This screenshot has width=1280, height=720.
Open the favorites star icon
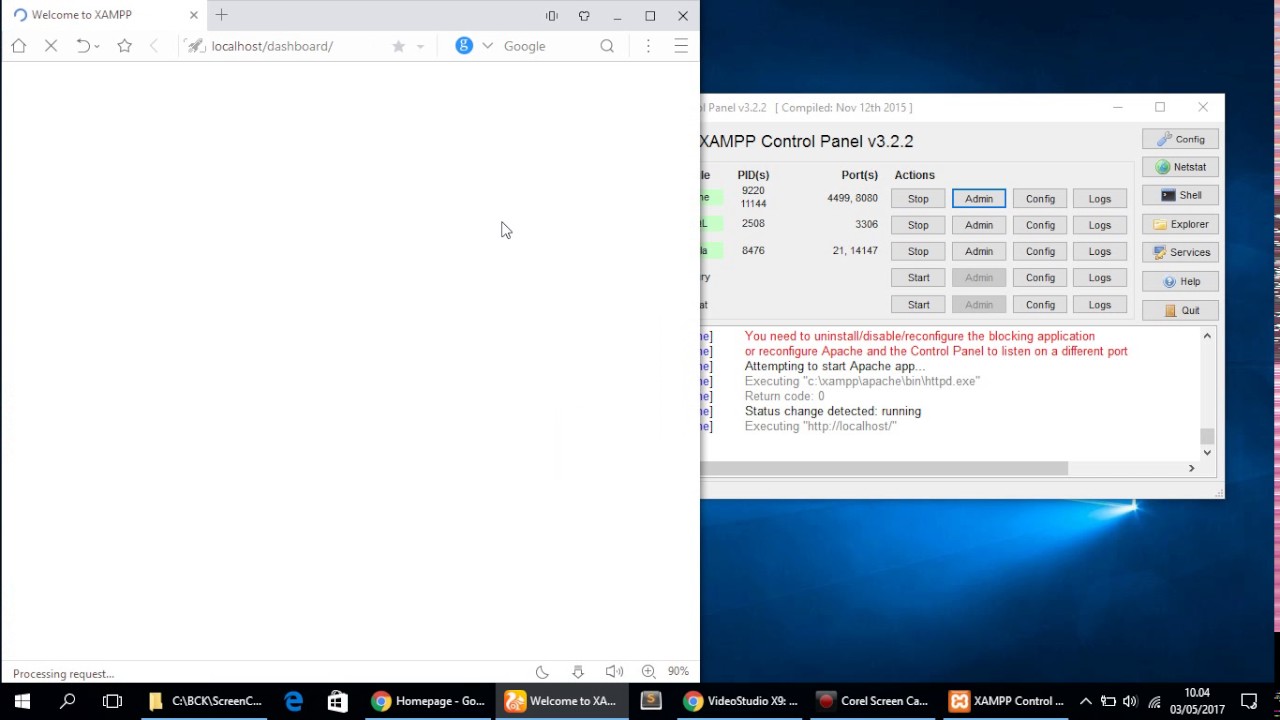(x=124, y=46)
